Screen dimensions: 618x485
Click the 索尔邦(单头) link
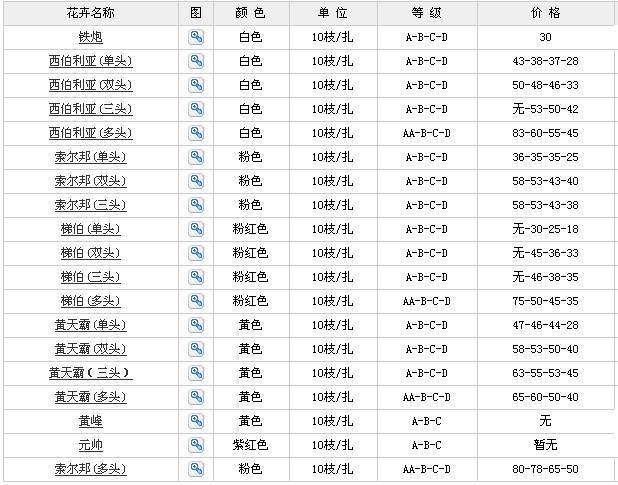pos(91,157)
